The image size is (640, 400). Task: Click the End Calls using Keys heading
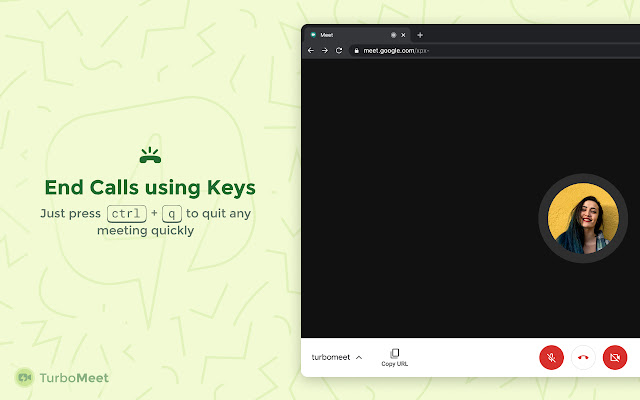click(x=150, y=188)
